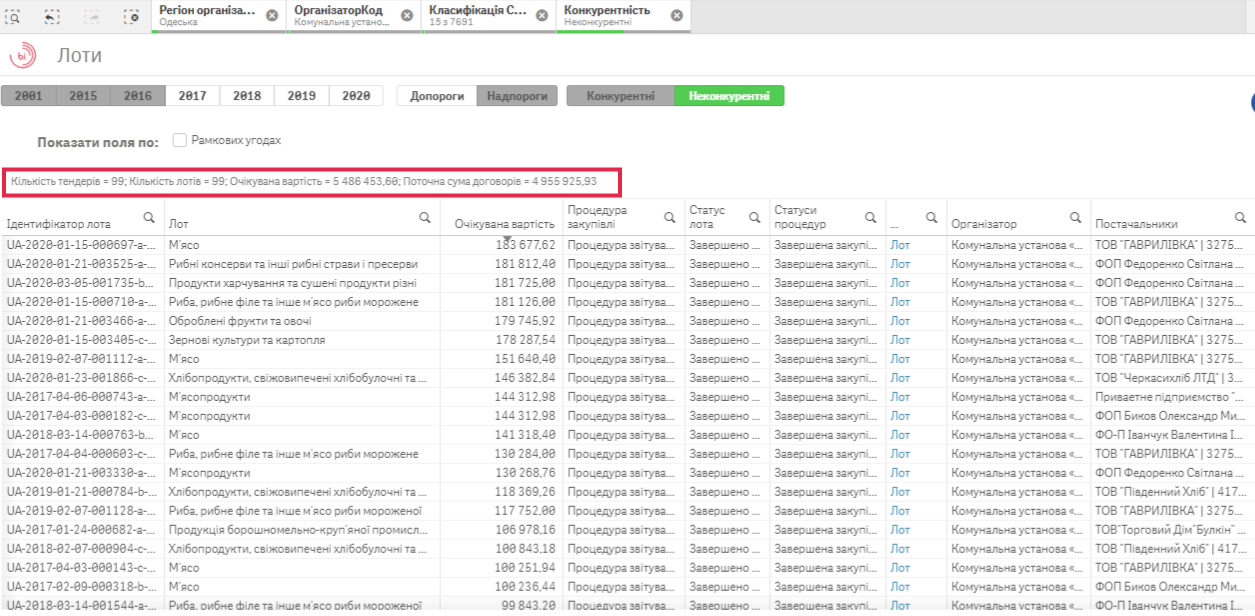Viewport: 1255px width, 616px height.
Task: Open Лот link for Продукція борошномельно-круп'яної row
Action: pyautogui.click(x=900, y=530)
